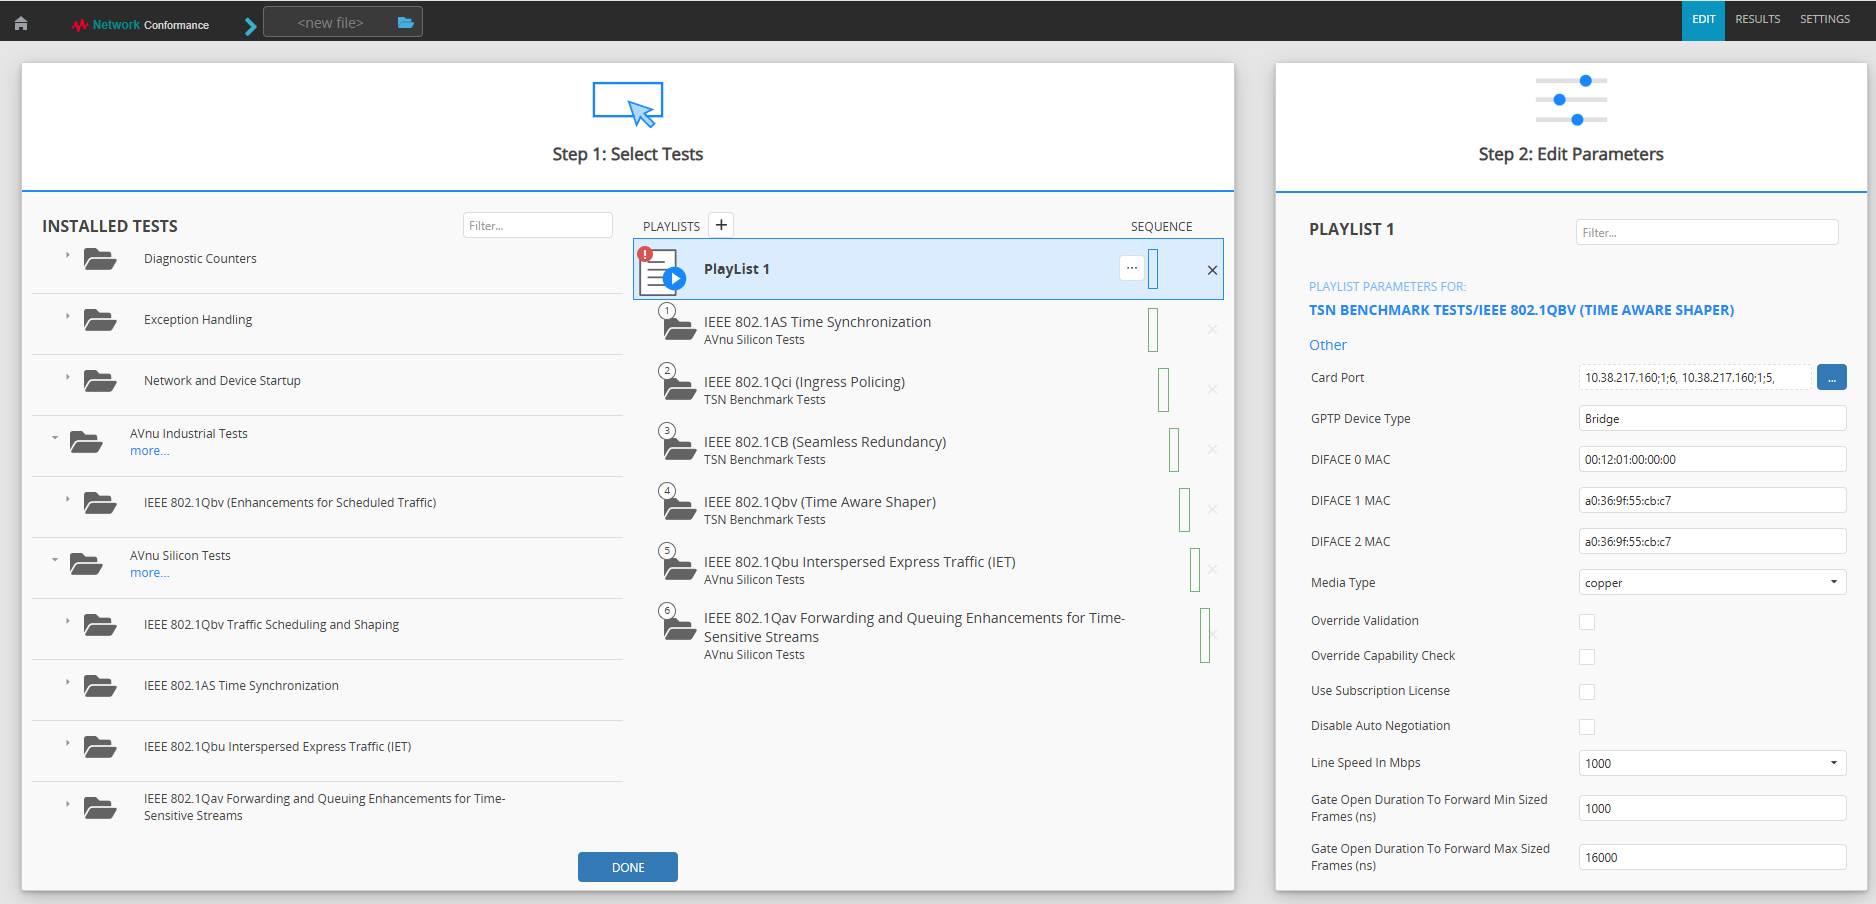Expand Network and Device Startup arrow

(68, 378)
